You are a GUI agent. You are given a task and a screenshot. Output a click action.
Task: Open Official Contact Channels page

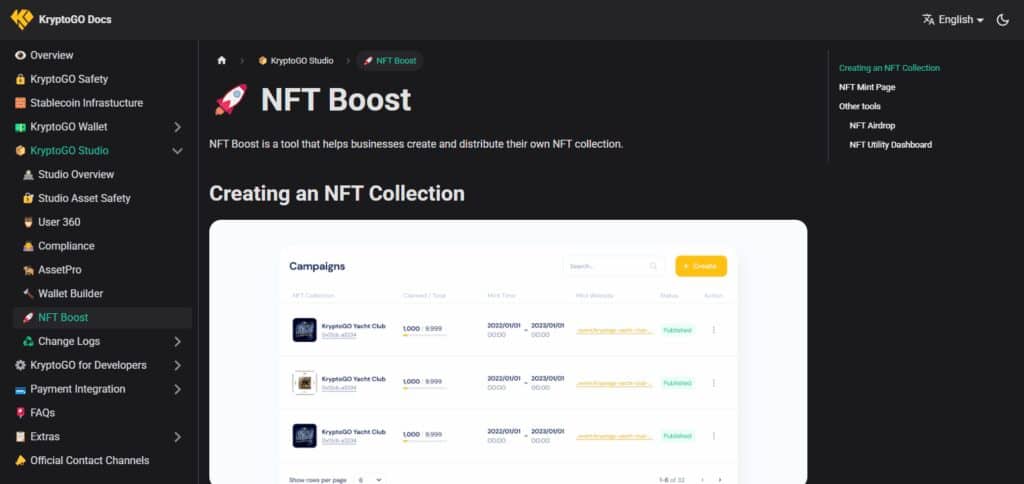click(x=89, y=460)
